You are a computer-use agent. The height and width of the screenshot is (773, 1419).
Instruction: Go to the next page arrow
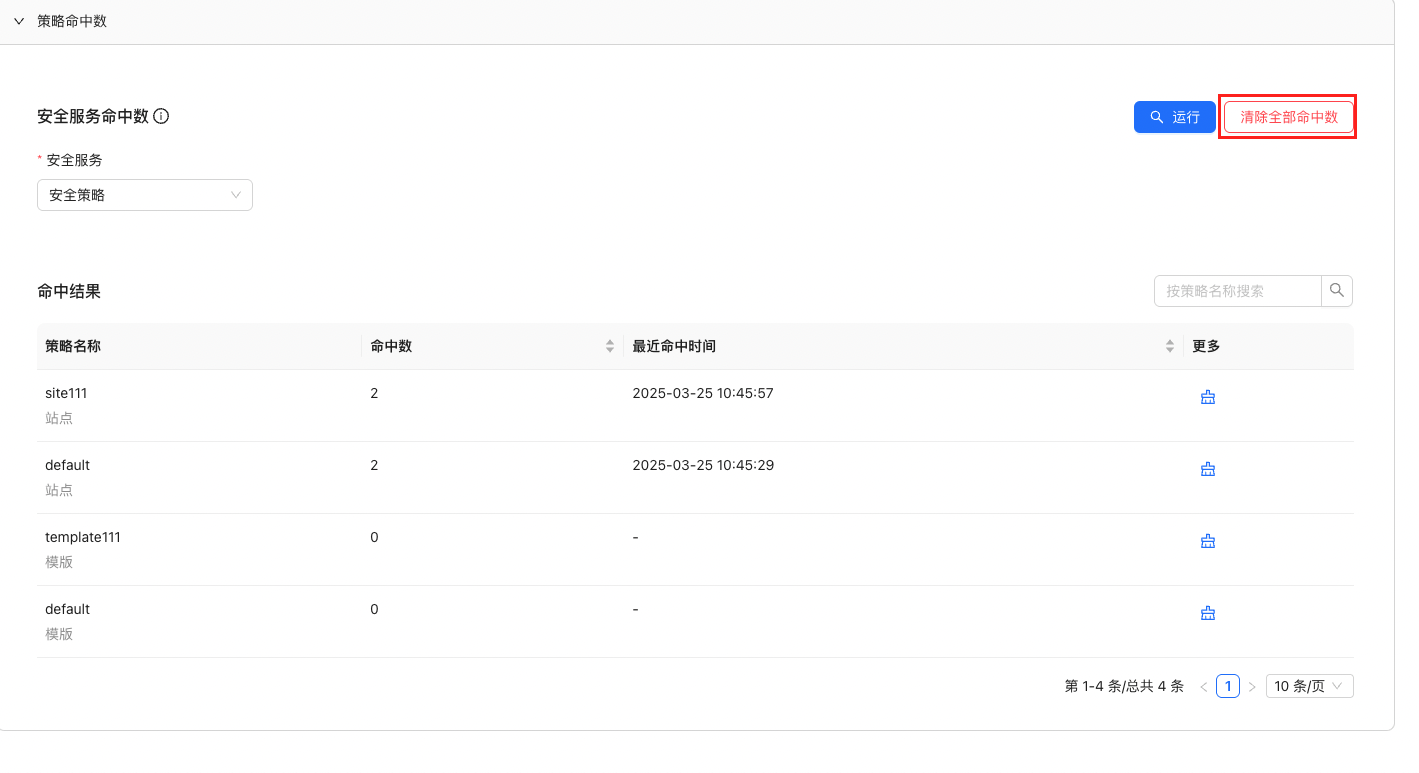1252,687
